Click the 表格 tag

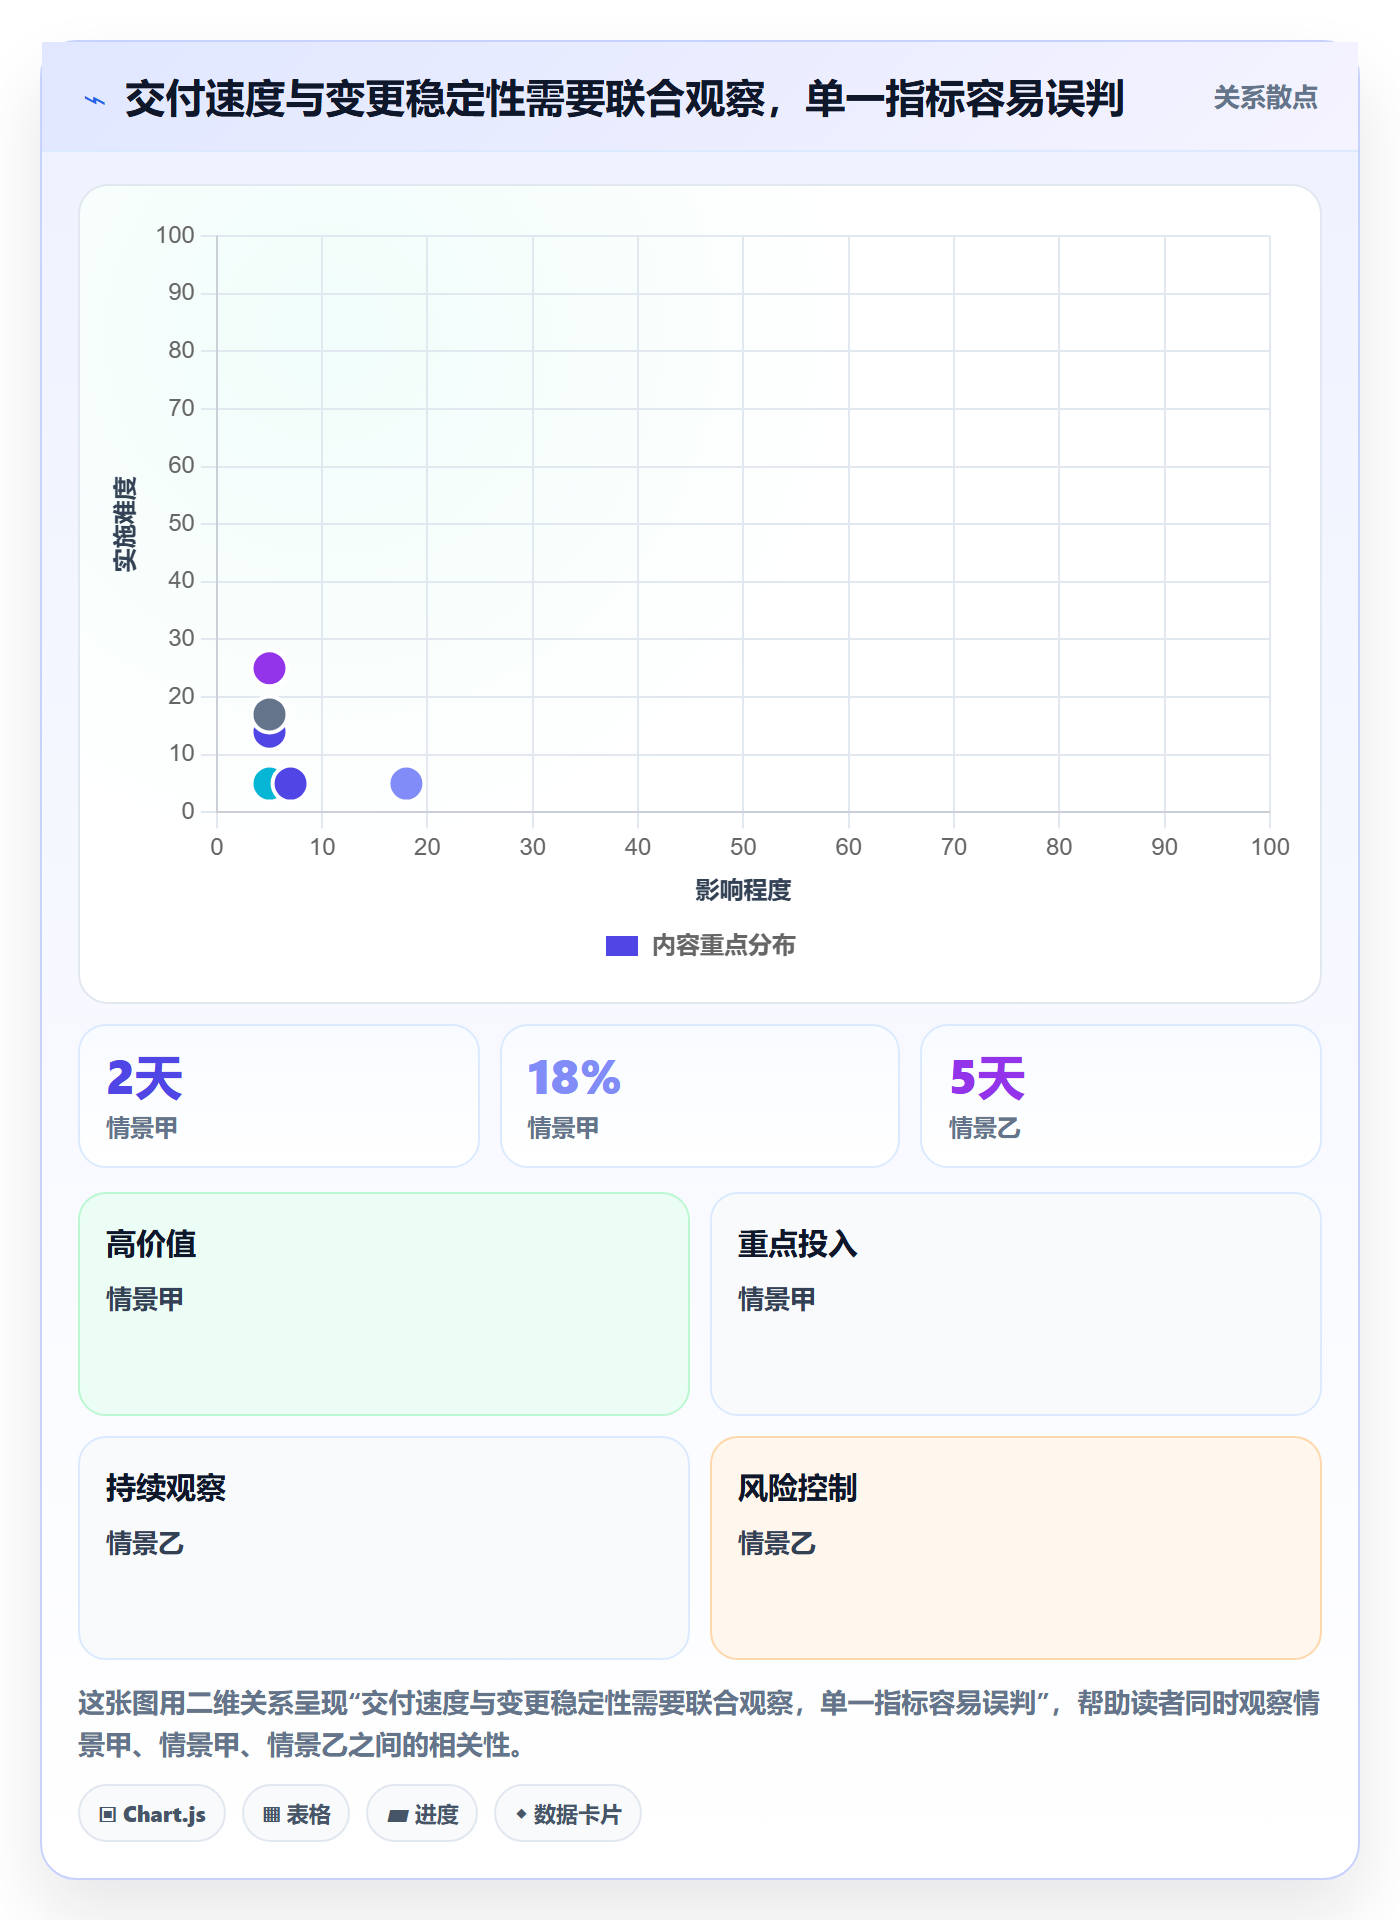point(296,1814)
